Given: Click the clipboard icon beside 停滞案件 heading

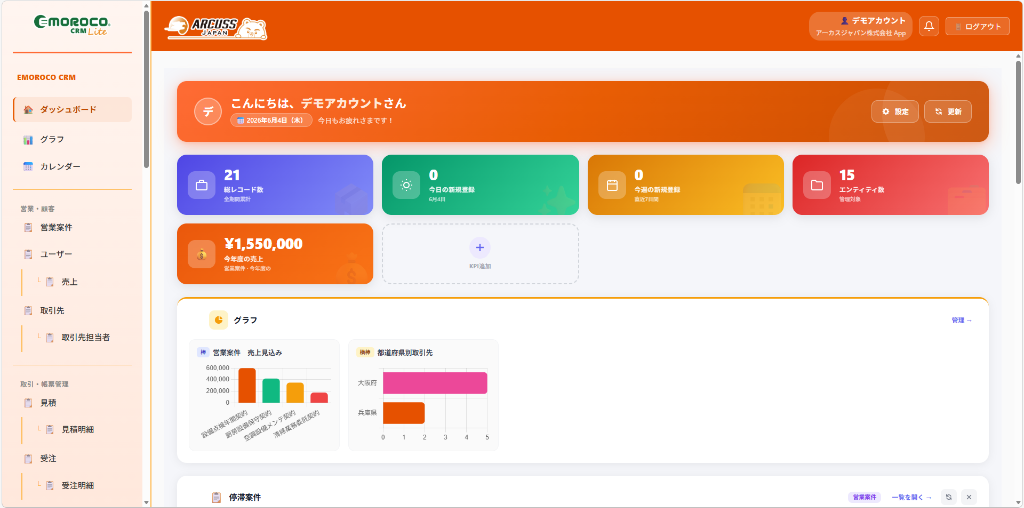Looking at the screenshot, I should point(217,498).
